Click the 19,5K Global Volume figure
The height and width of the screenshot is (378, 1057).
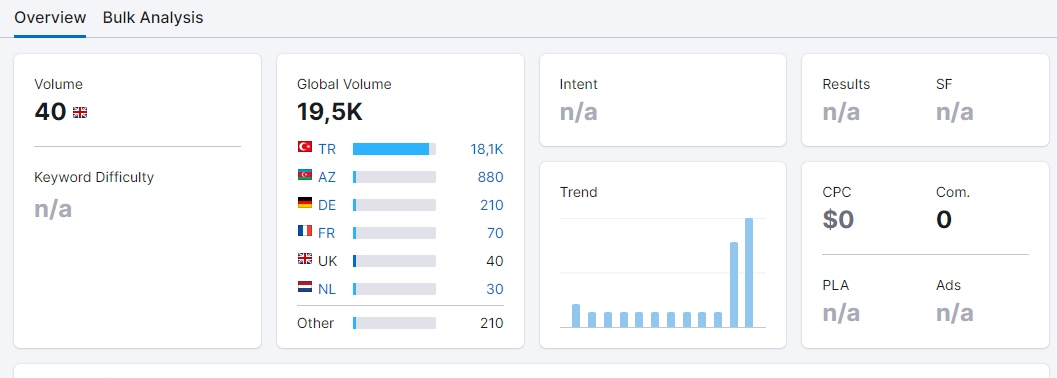330,112
